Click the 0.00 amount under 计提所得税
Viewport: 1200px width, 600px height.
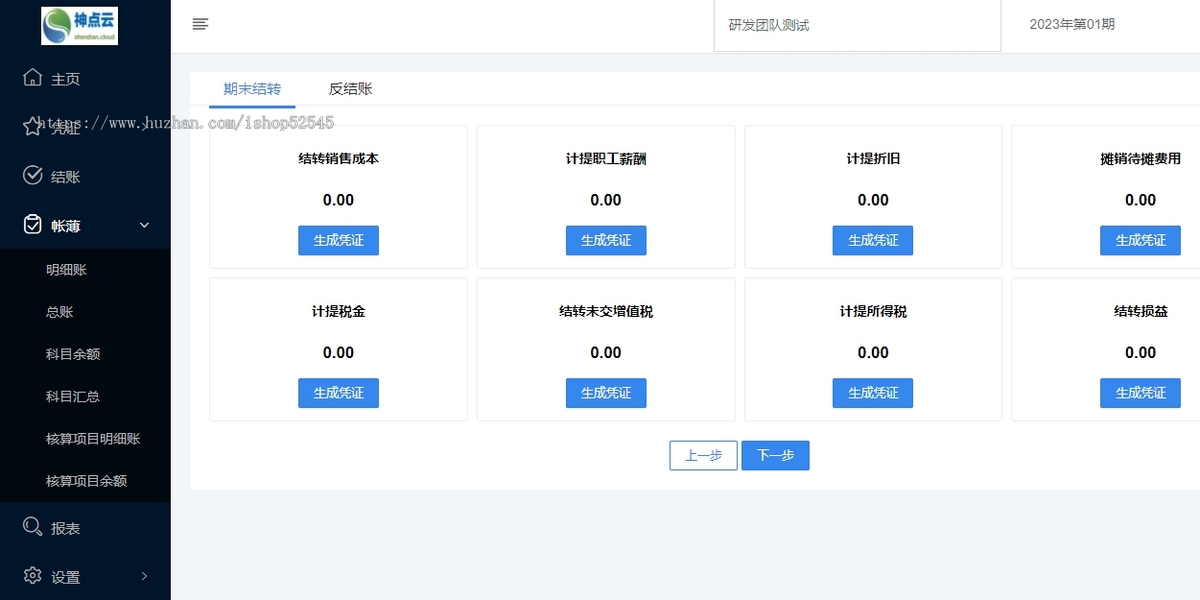click(x=873, y=353)
